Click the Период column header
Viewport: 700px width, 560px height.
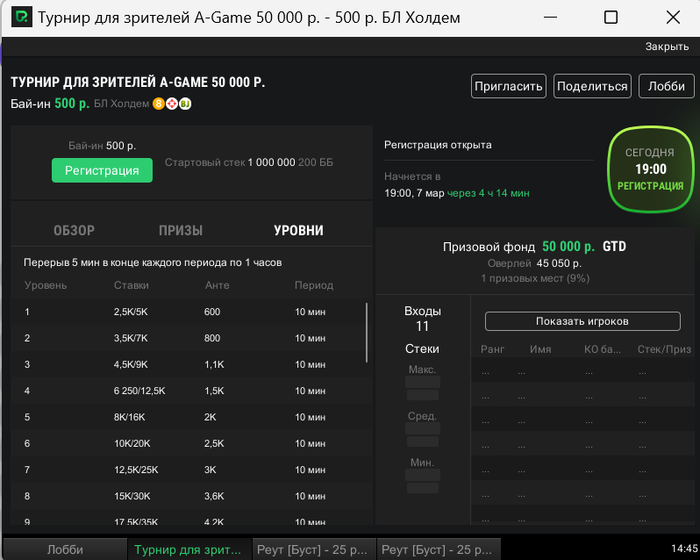pyautogui.click(x=314, y=285)
